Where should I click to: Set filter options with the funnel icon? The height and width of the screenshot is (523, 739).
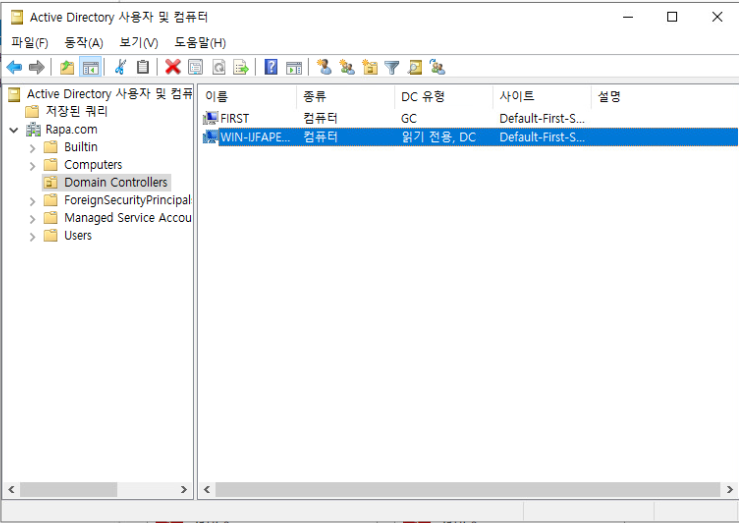[392, 67]
